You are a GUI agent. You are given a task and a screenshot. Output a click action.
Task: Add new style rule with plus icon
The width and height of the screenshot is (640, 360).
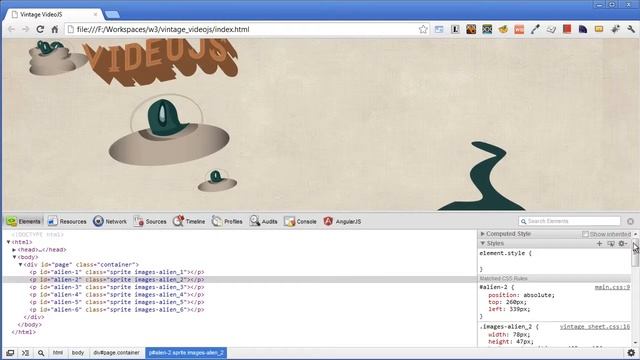pyautogui.click(x=599, y=243)
